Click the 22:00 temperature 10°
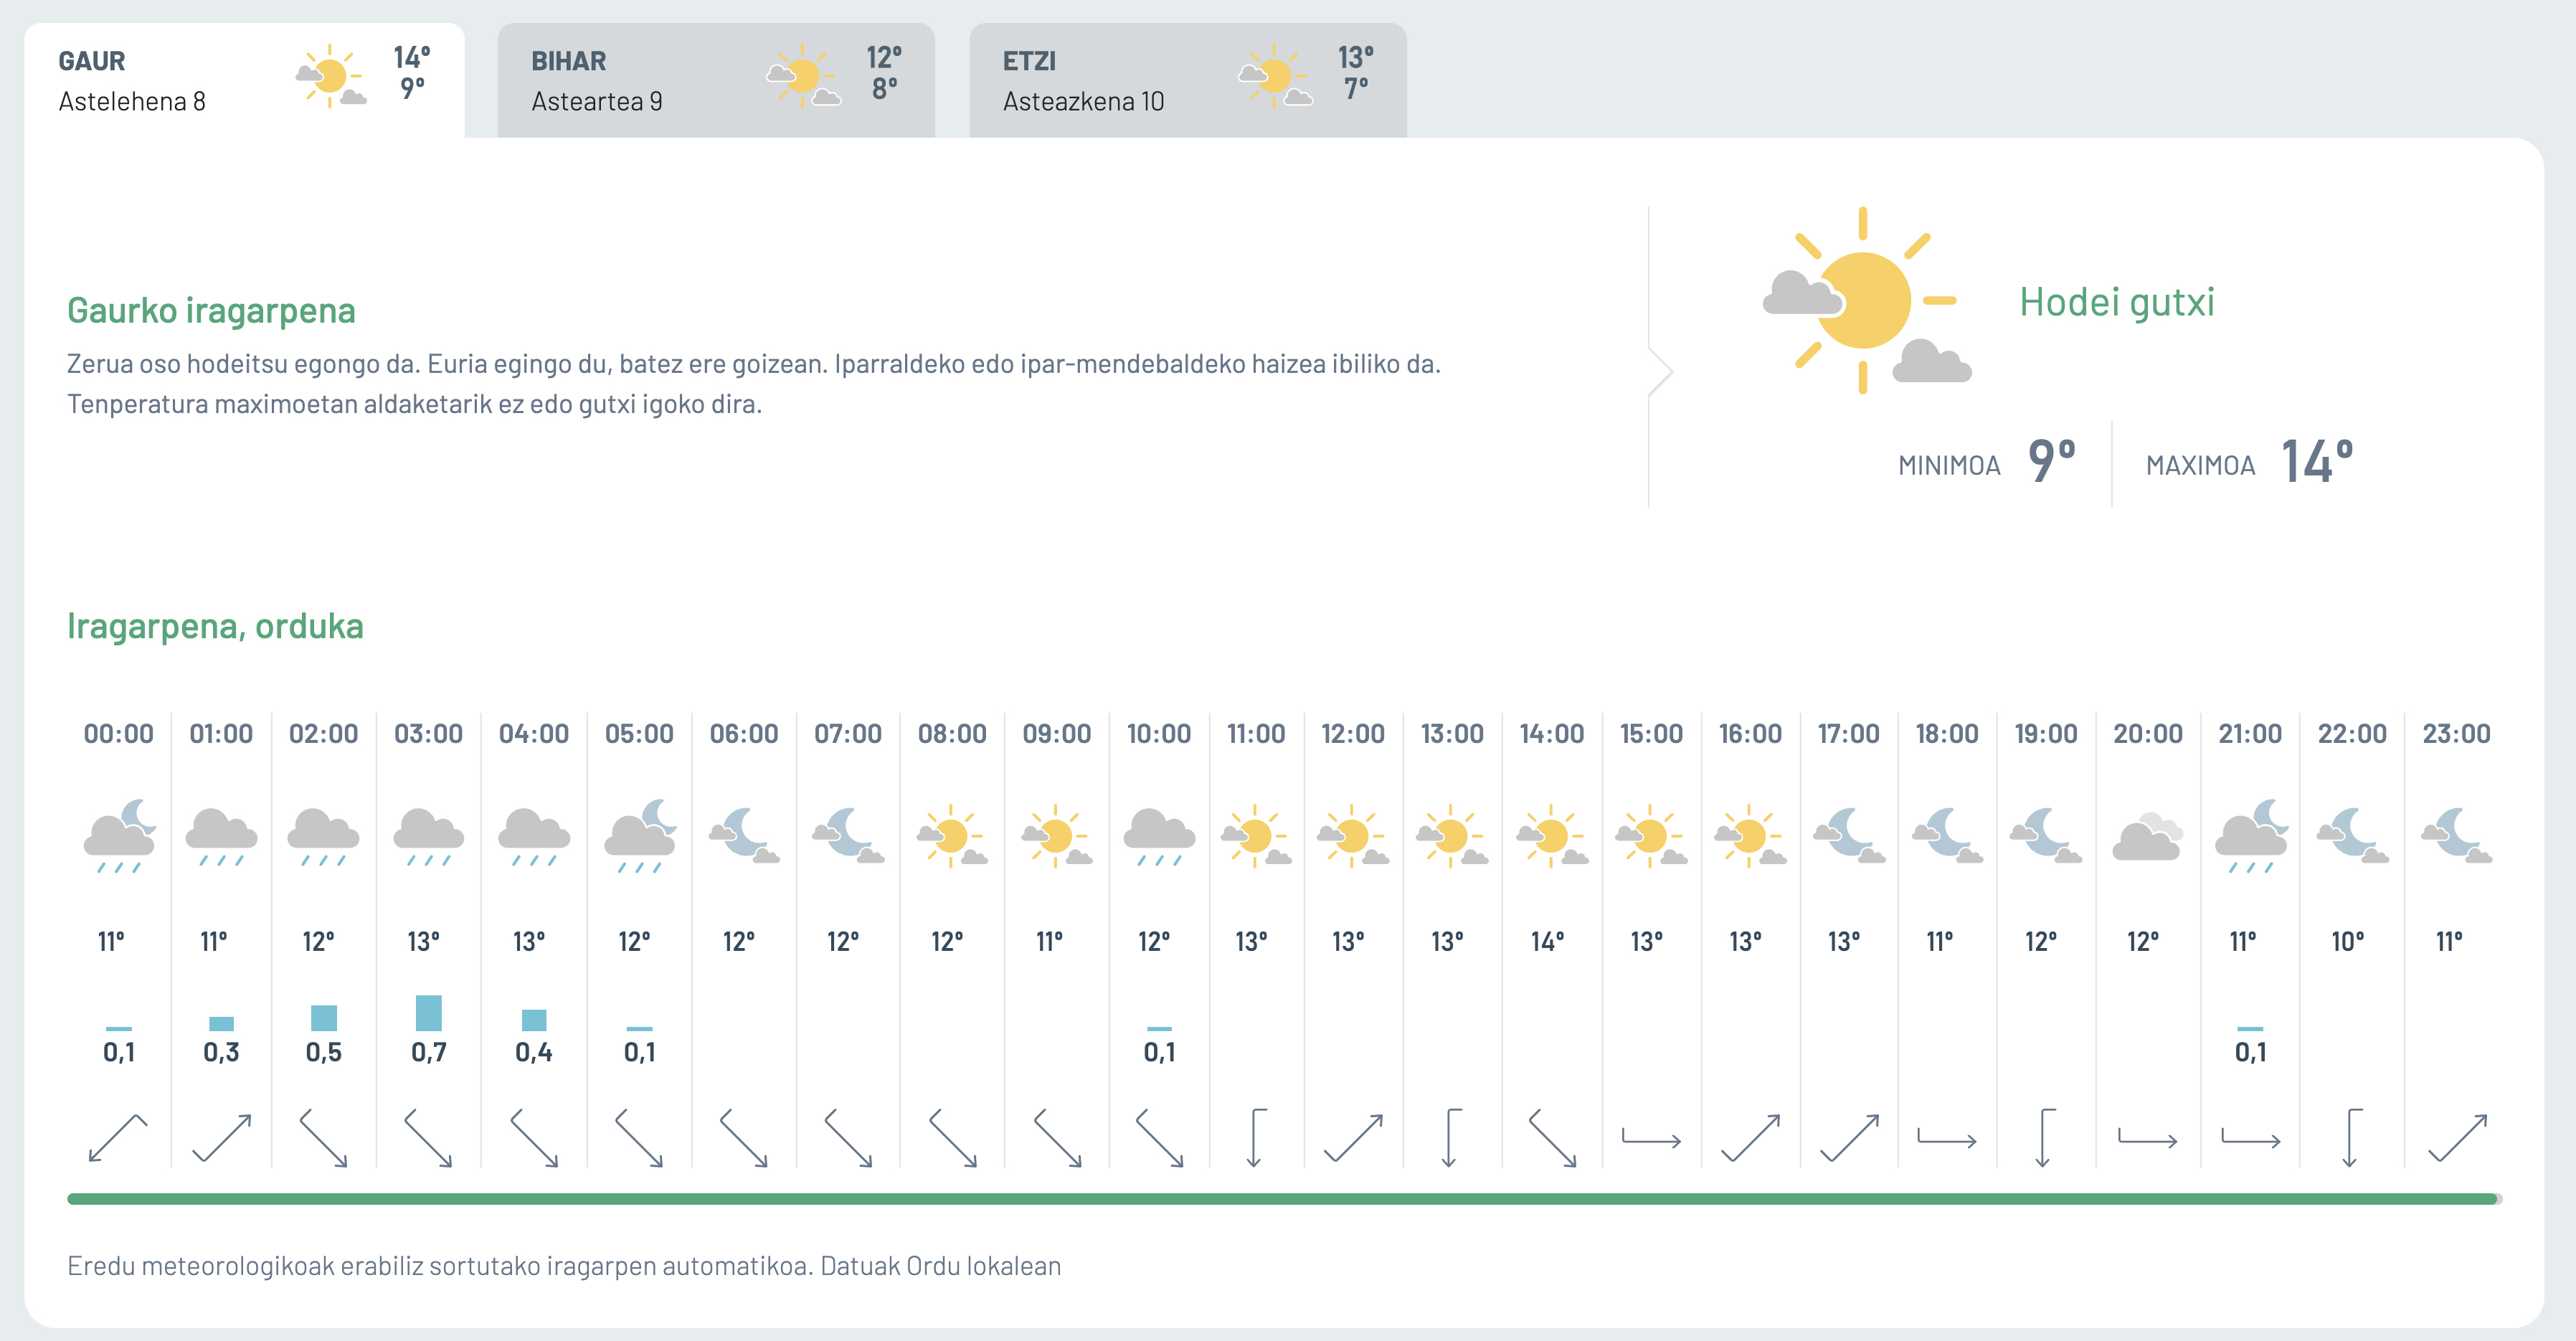Viewport: 2576px width, 1341px height. pos(2348,941)
